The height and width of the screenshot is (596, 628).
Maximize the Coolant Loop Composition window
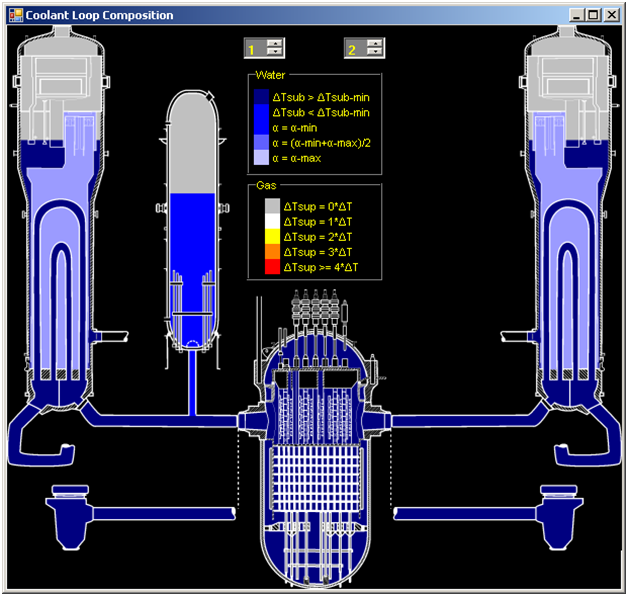click(593, 15)
